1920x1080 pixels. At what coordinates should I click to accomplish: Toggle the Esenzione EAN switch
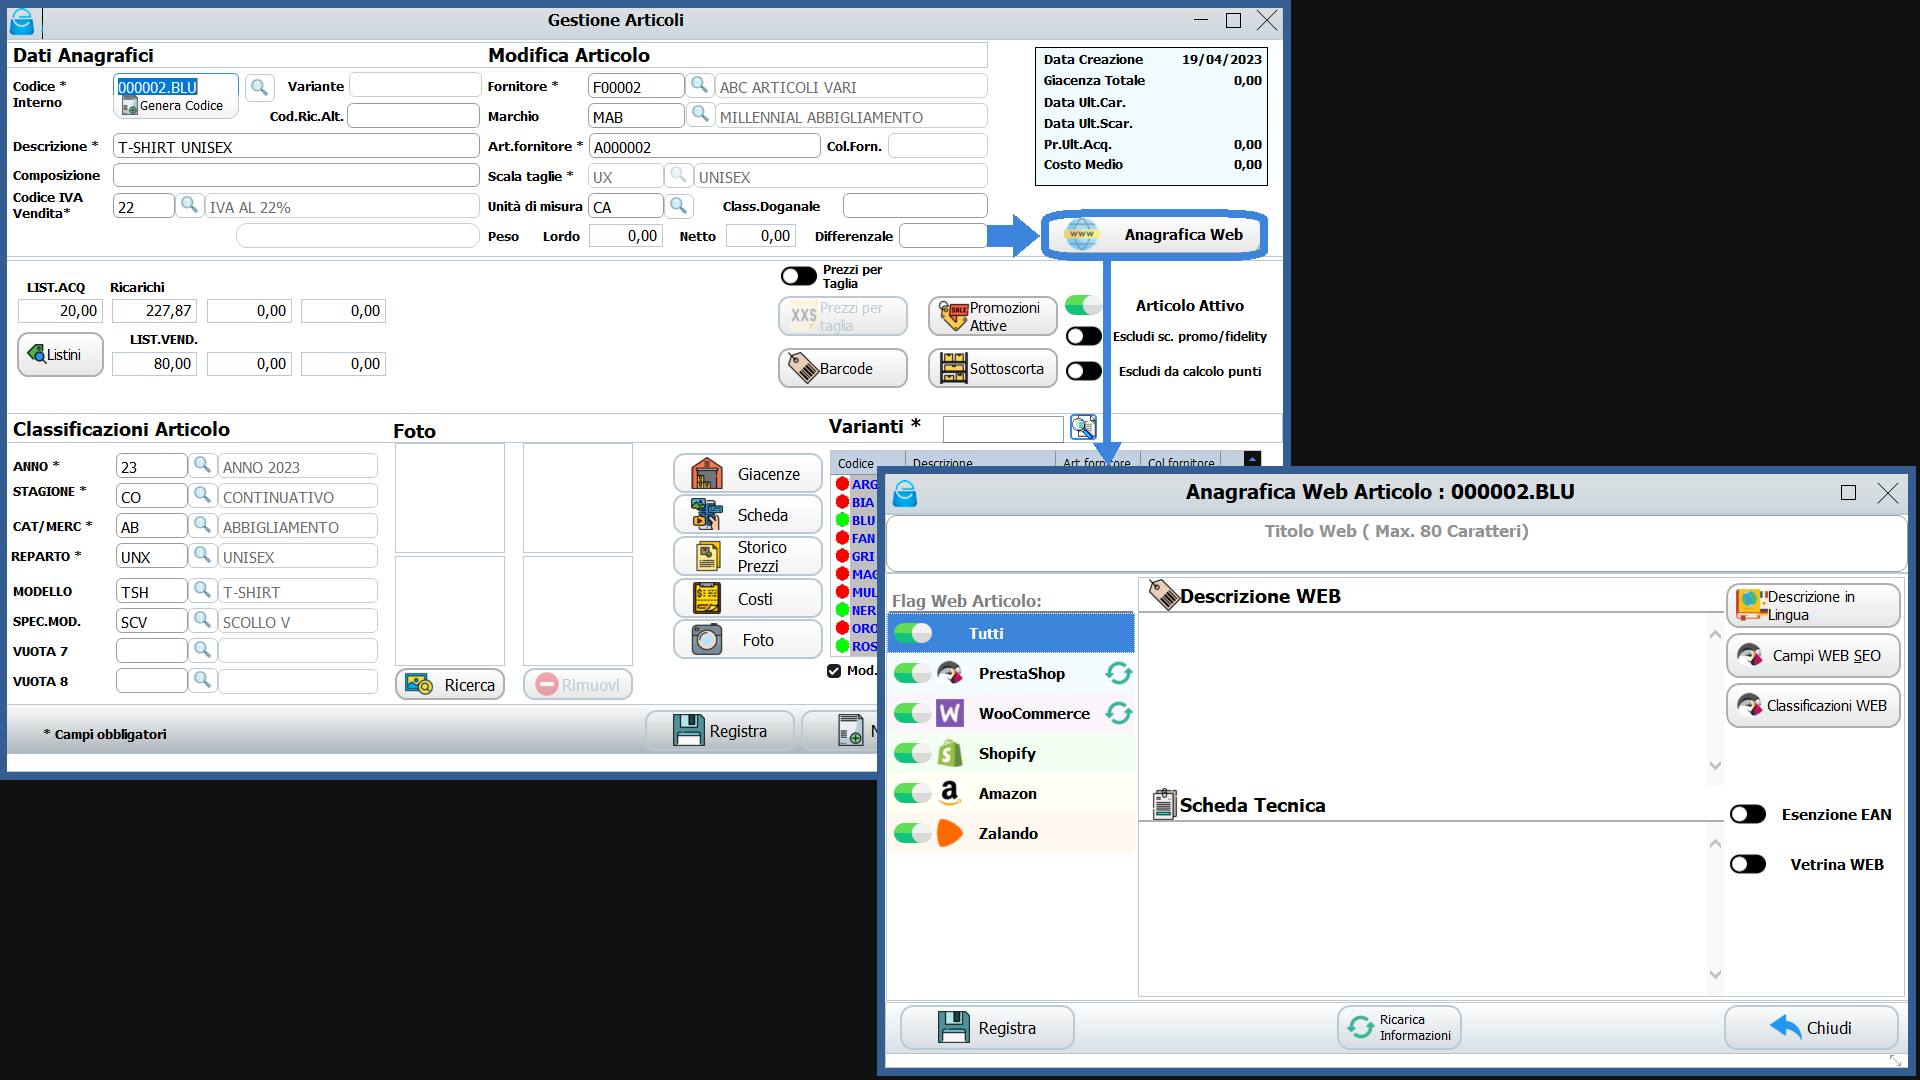click(1748, 814)
